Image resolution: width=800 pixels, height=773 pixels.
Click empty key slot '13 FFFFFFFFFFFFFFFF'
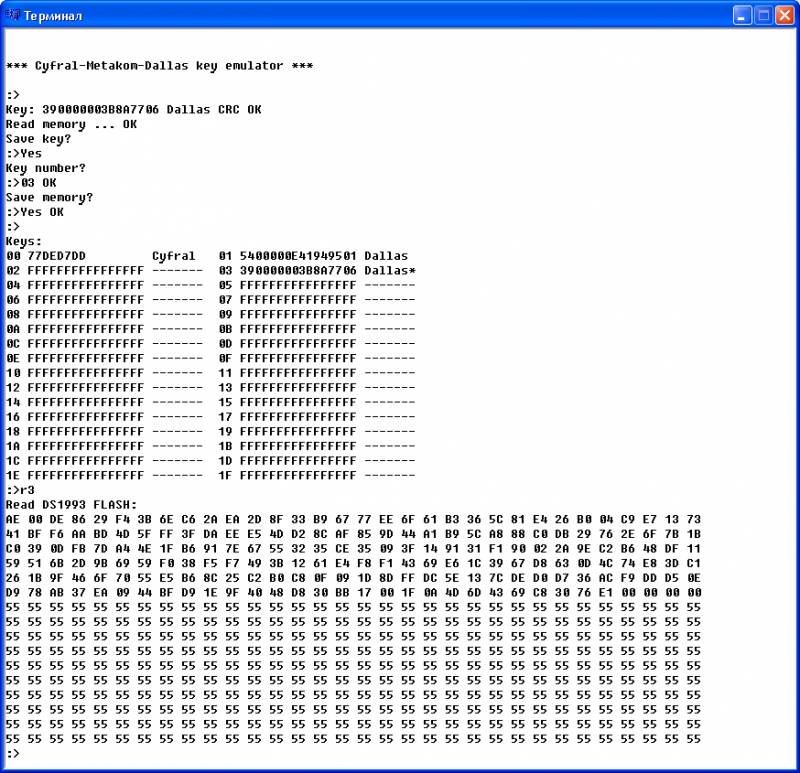coord(287,388)
